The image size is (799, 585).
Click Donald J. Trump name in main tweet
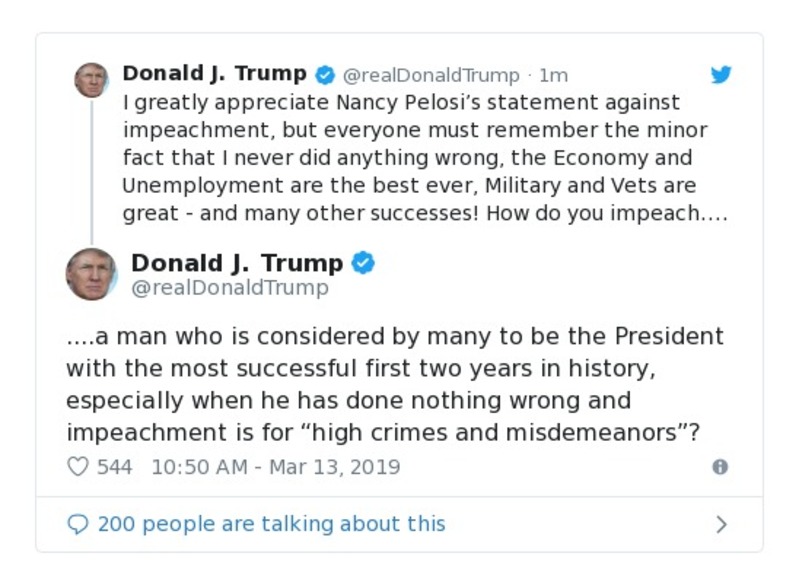[x=237, y=263]
